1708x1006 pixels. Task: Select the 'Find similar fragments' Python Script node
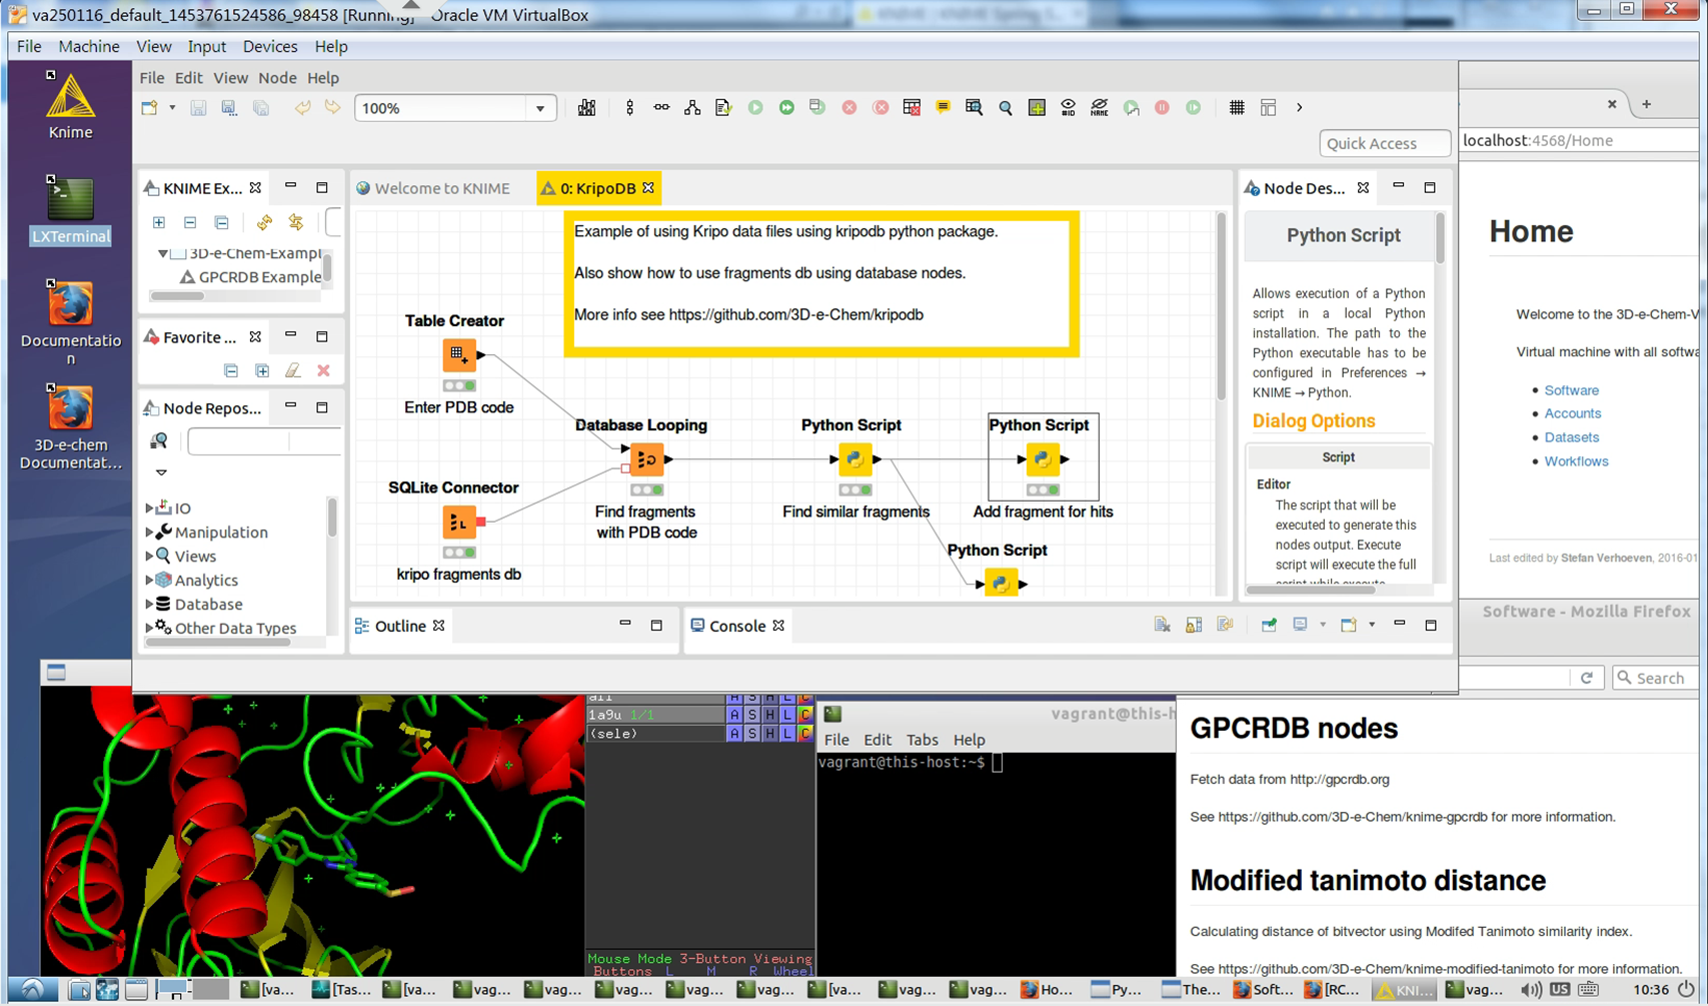coord(854,459)
